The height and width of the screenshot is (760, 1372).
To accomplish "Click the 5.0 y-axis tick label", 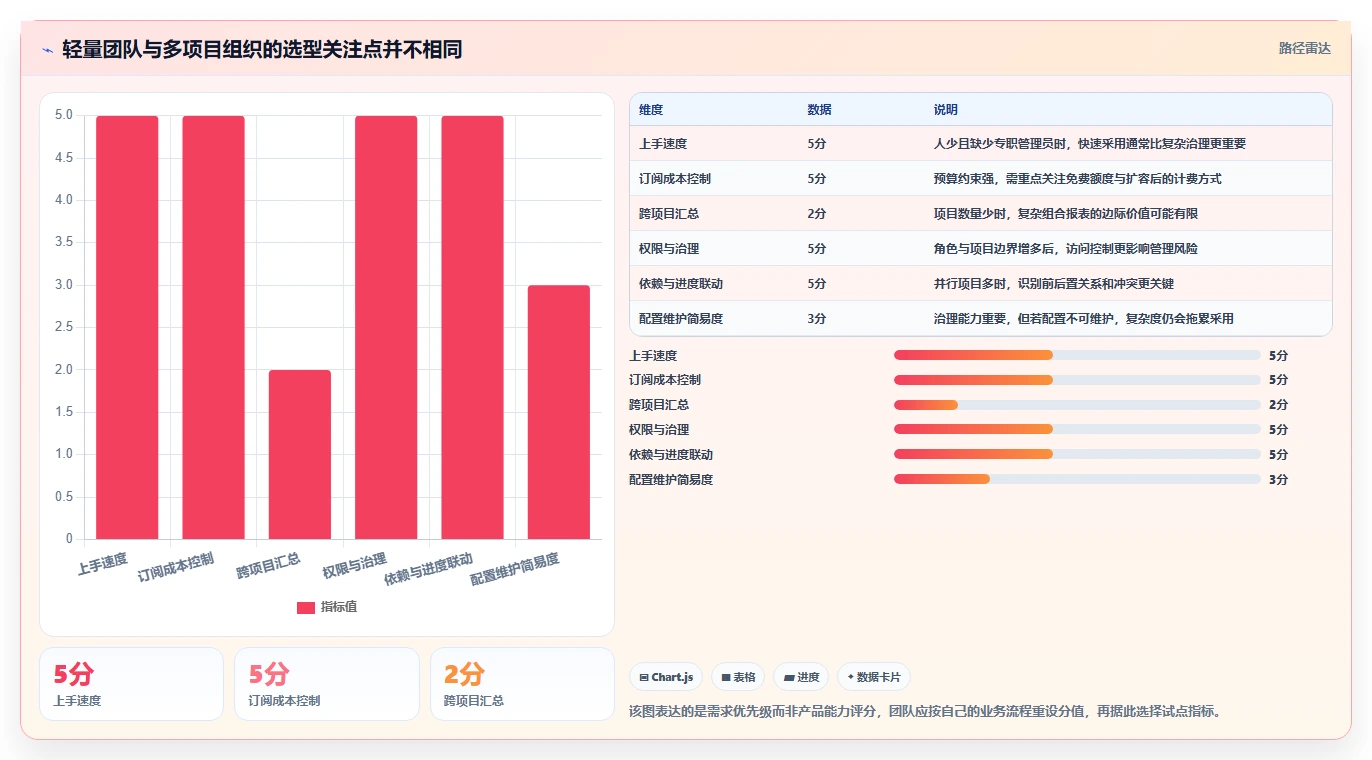I will (x=63, y=115).
